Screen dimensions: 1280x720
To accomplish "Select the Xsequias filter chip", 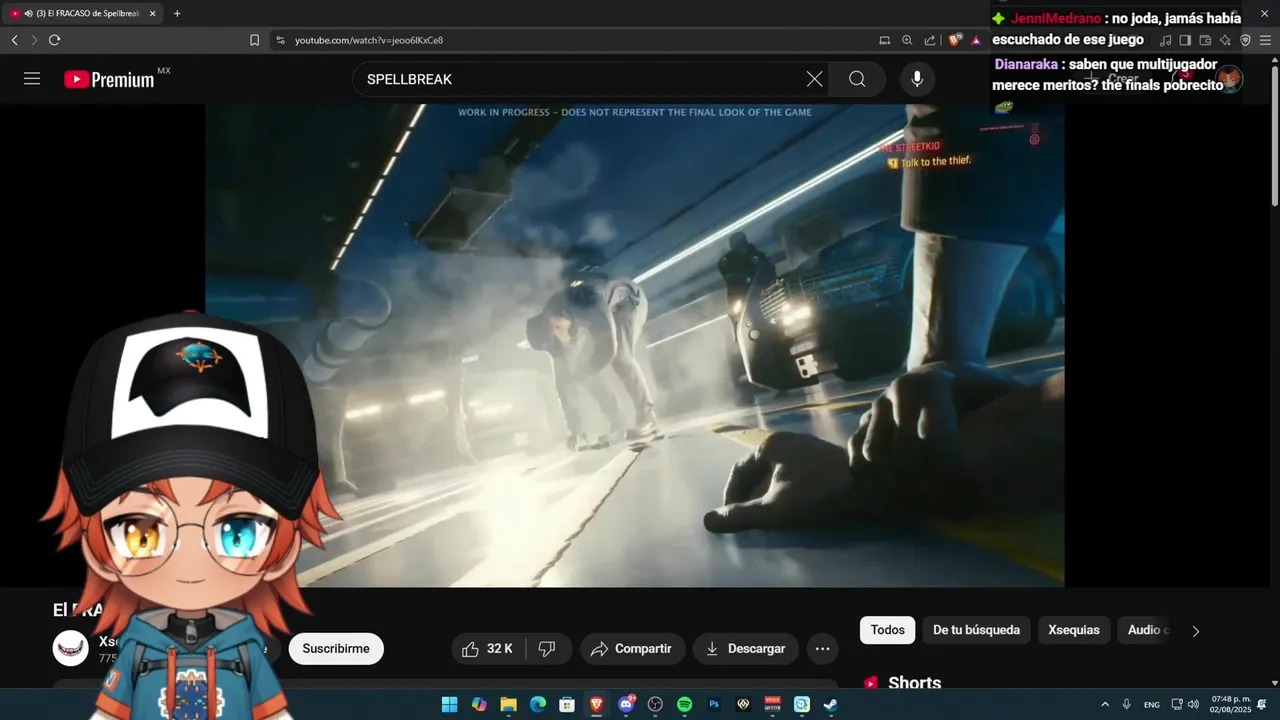I will 1074,630.
